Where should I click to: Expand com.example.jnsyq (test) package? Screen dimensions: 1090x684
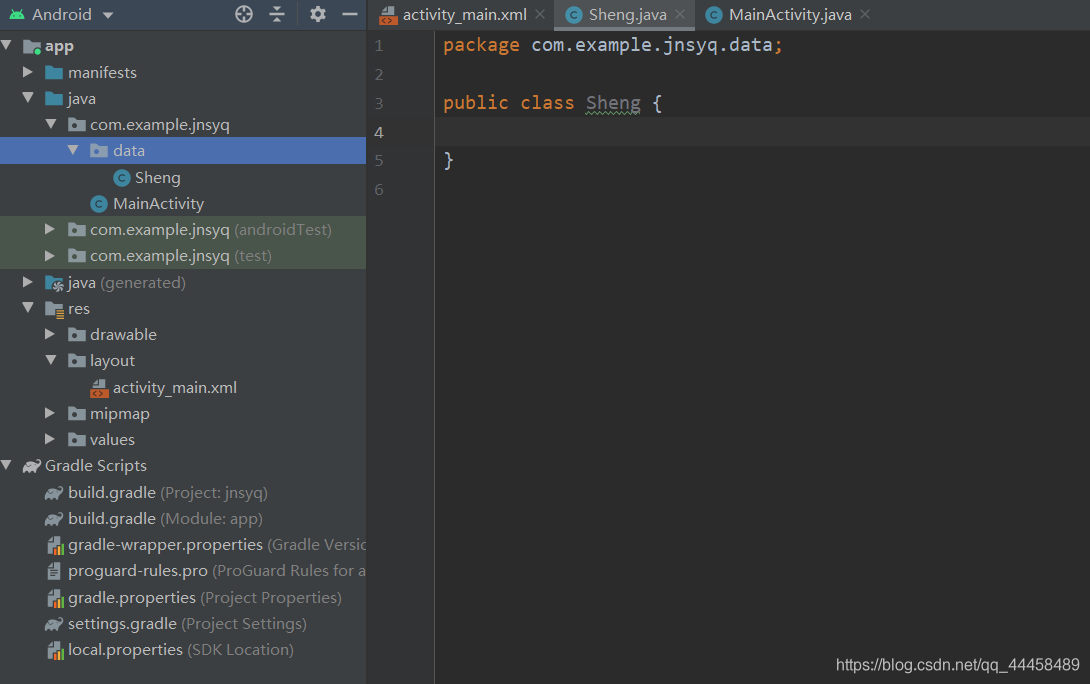[x=50, y=256]
